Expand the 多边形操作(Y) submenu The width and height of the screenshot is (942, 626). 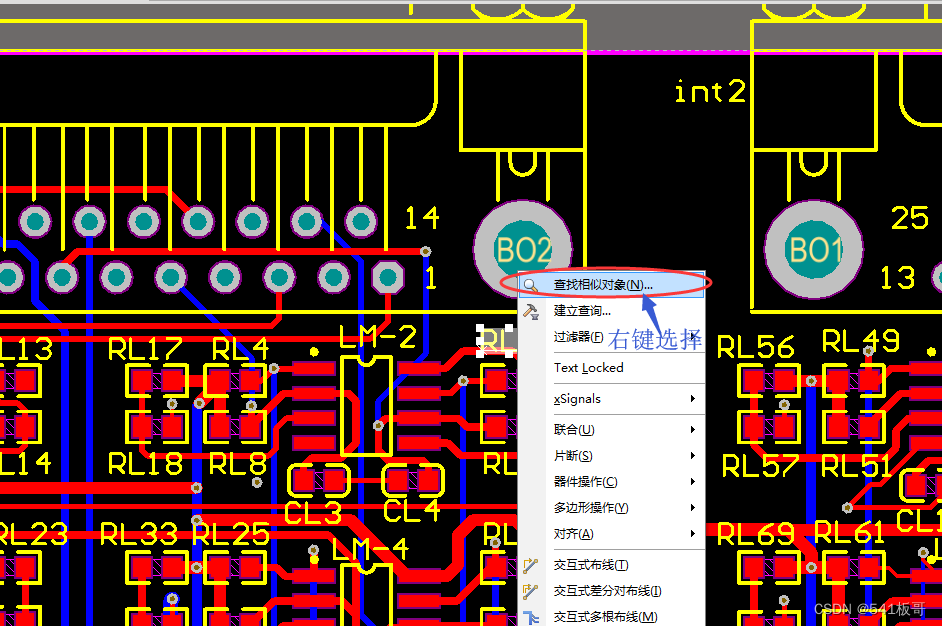click(x=590, y=507)
